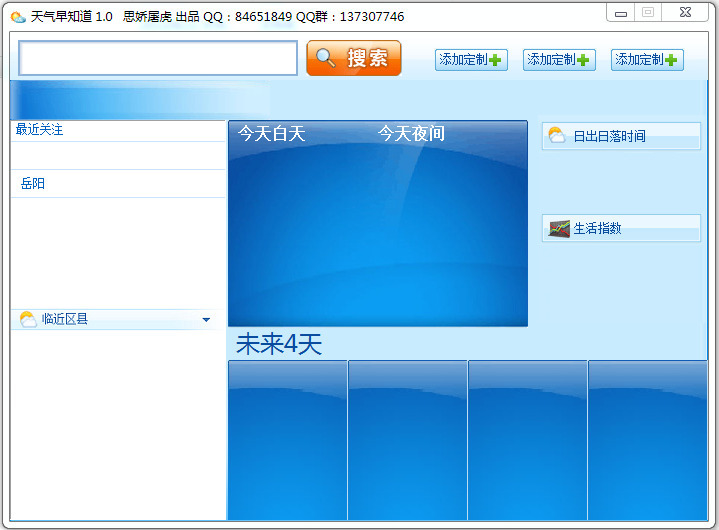The width and height of the screenshot is (719, 530).
Task: Close the 天气早知道 window
Action: click(685, 13)
